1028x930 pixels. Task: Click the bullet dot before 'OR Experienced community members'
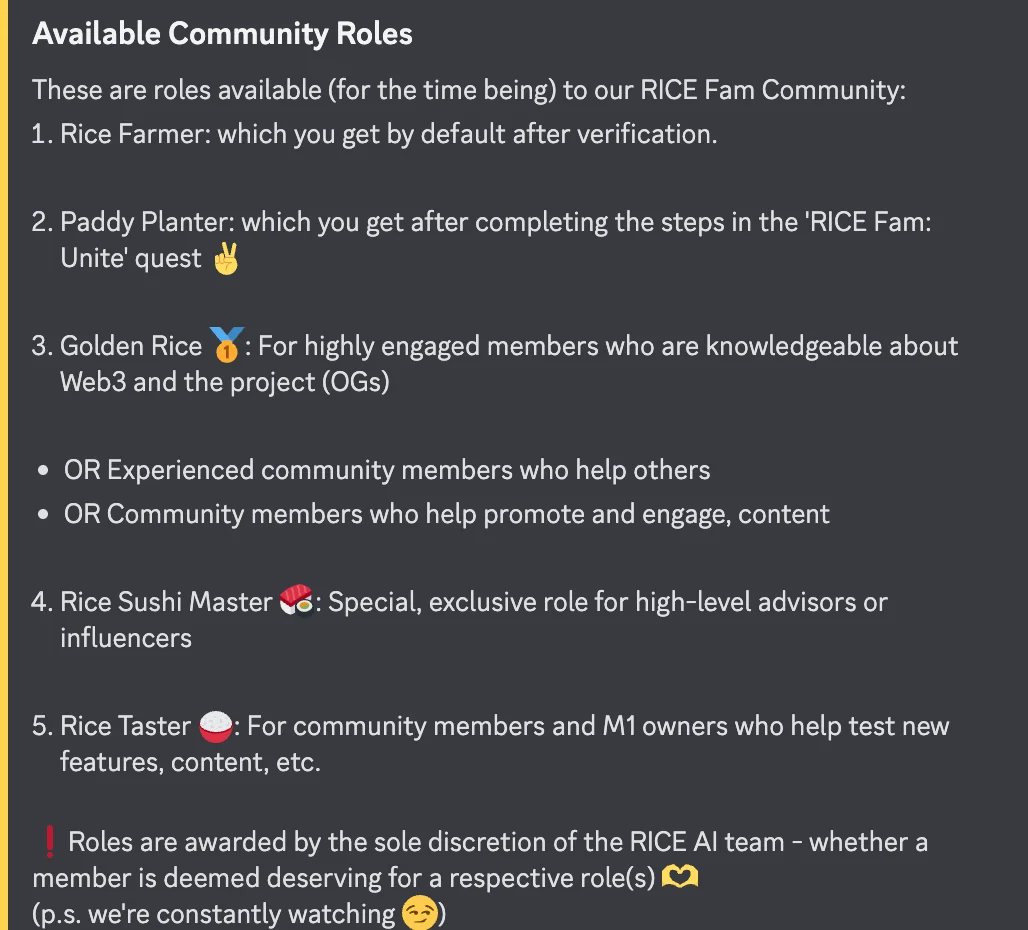pyautogui.click(x=43, y=471)
